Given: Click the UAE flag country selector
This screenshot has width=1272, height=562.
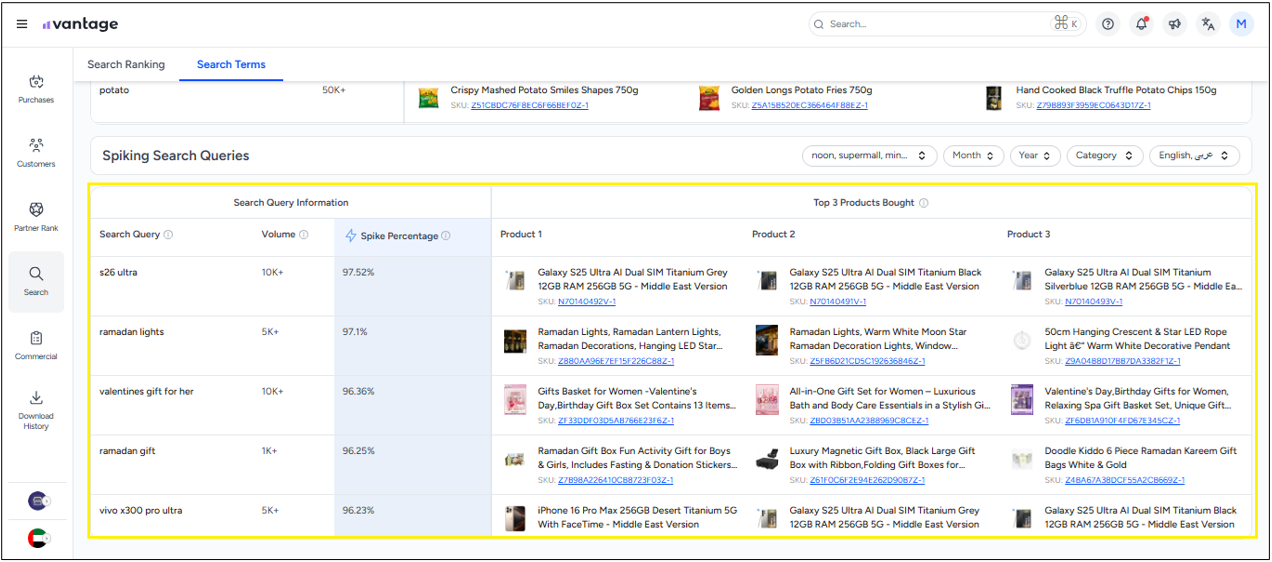Looking at the screenshot, I should click(37, 538).
